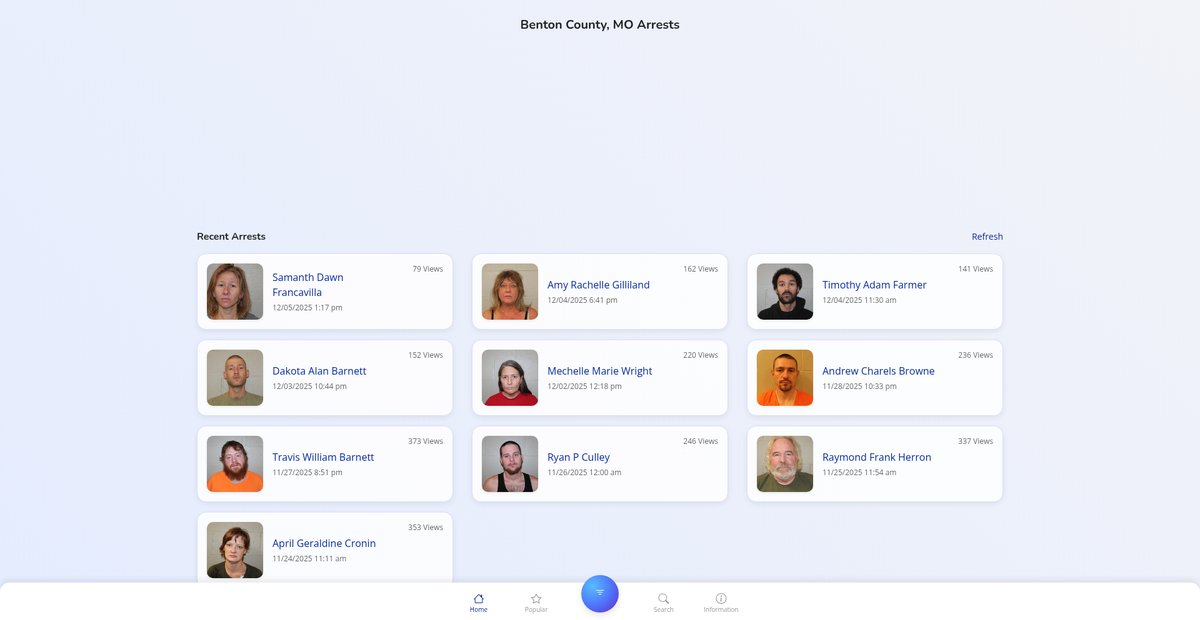Click the '373 Views' count
1200x620 pixels.
click(x=426, y=441)
